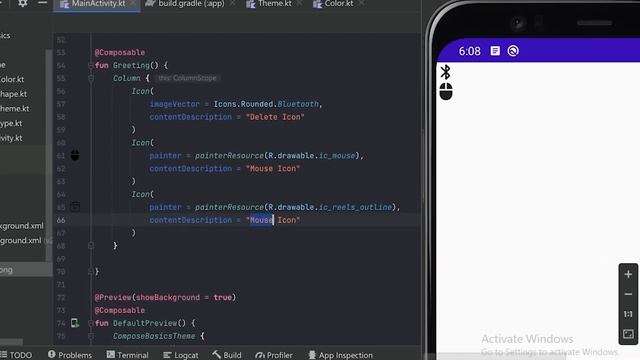Click the project panel vertical scrollbar
Image resolution: width=640 pixels, height=360 pixels.
49,155
